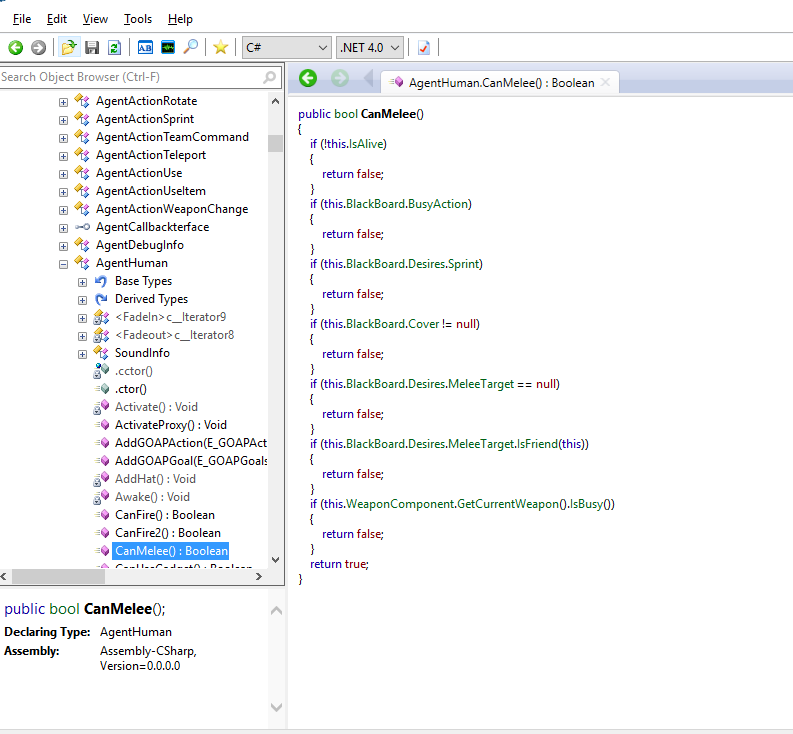Open the .NET 4.0 framework version dropdown
The width and height of the screenshot is (793, 734).
point(370,47)
